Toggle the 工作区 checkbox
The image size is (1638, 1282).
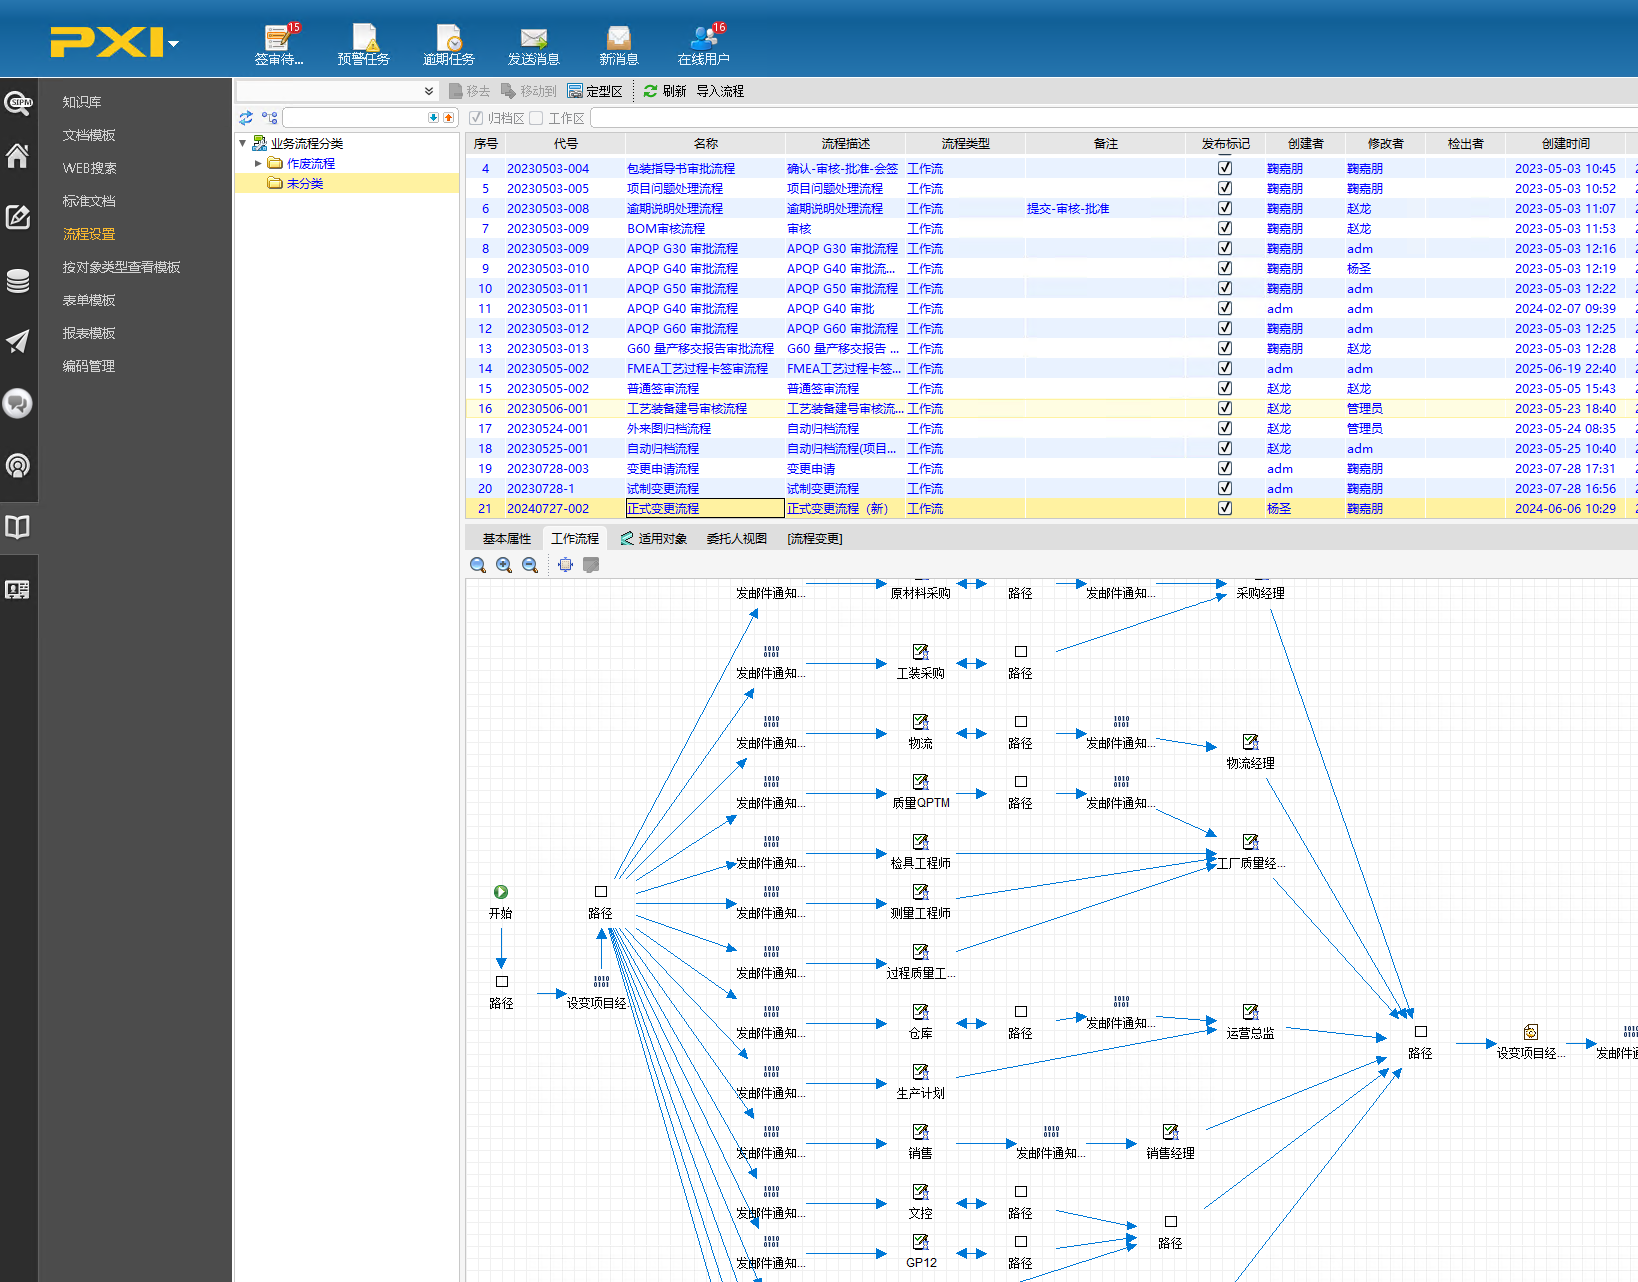point(537,118)
